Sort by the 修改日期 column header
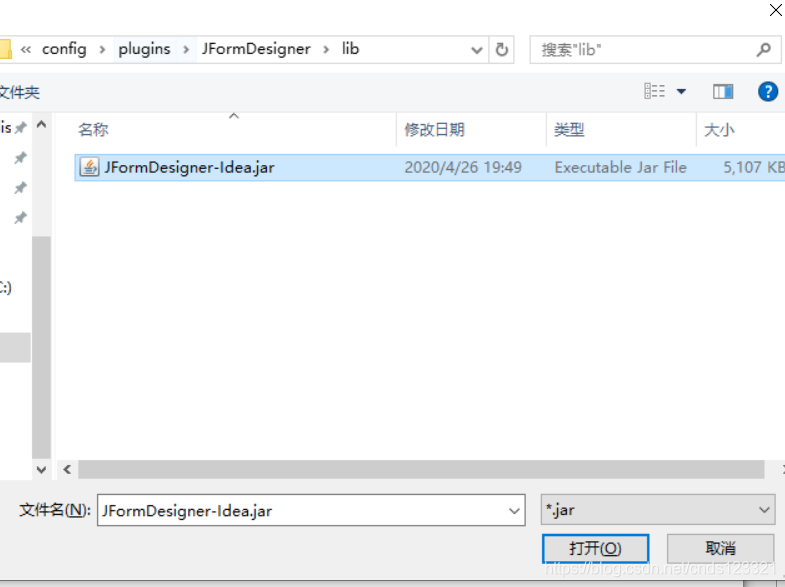 click(435, 130)
